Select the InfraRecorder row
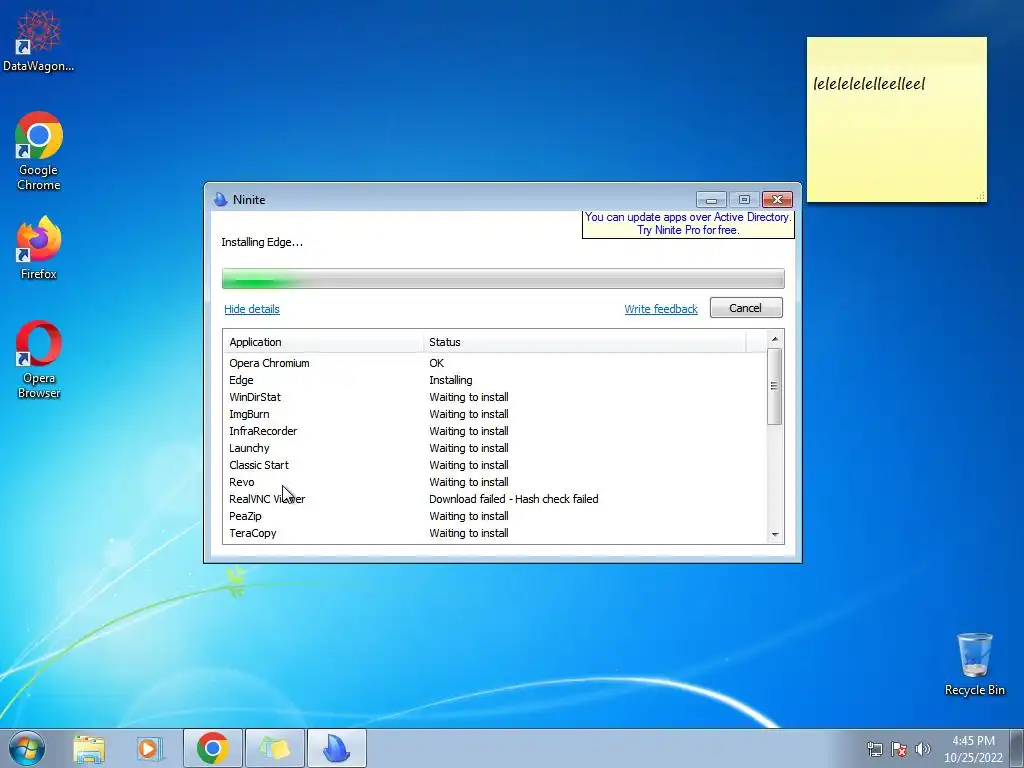 495,431
